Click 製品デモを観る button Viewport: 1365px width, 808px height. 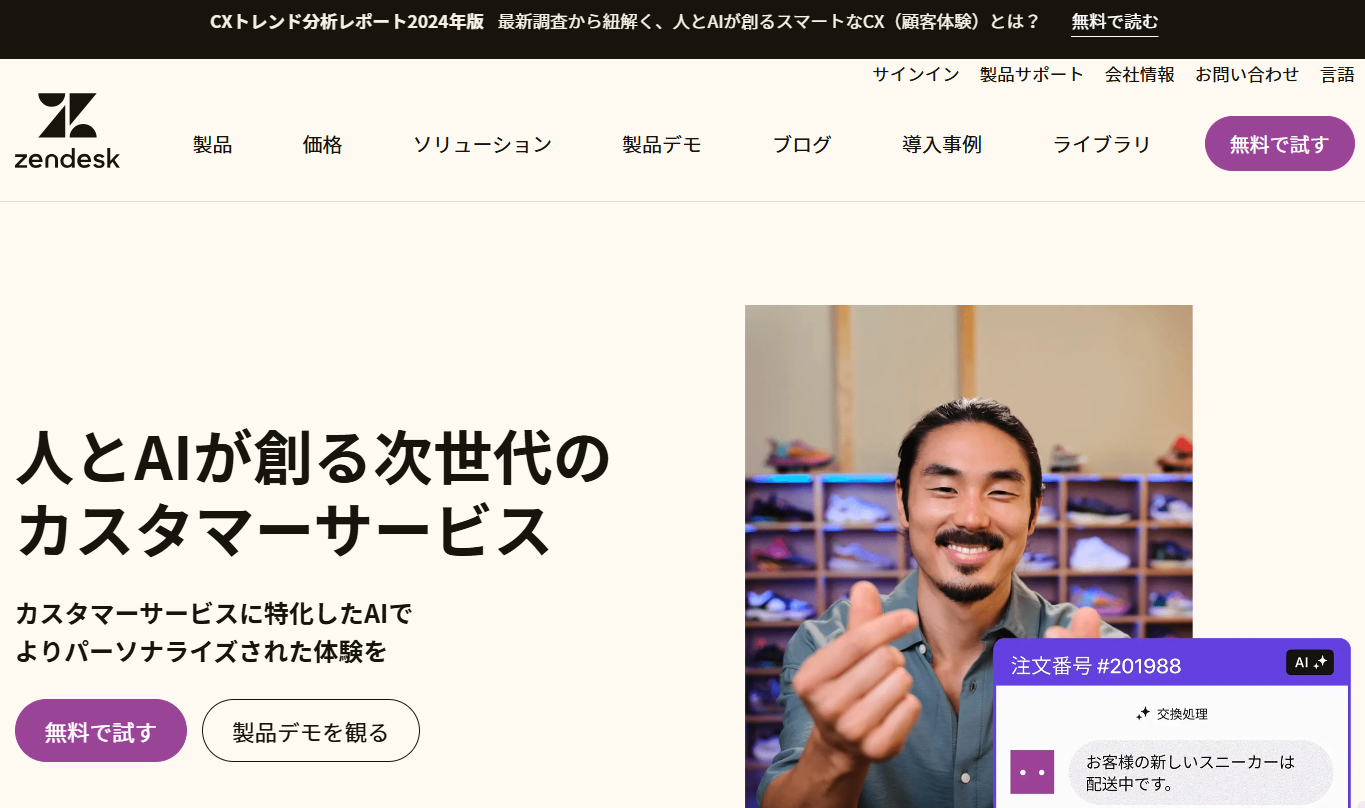coord(311,731)
